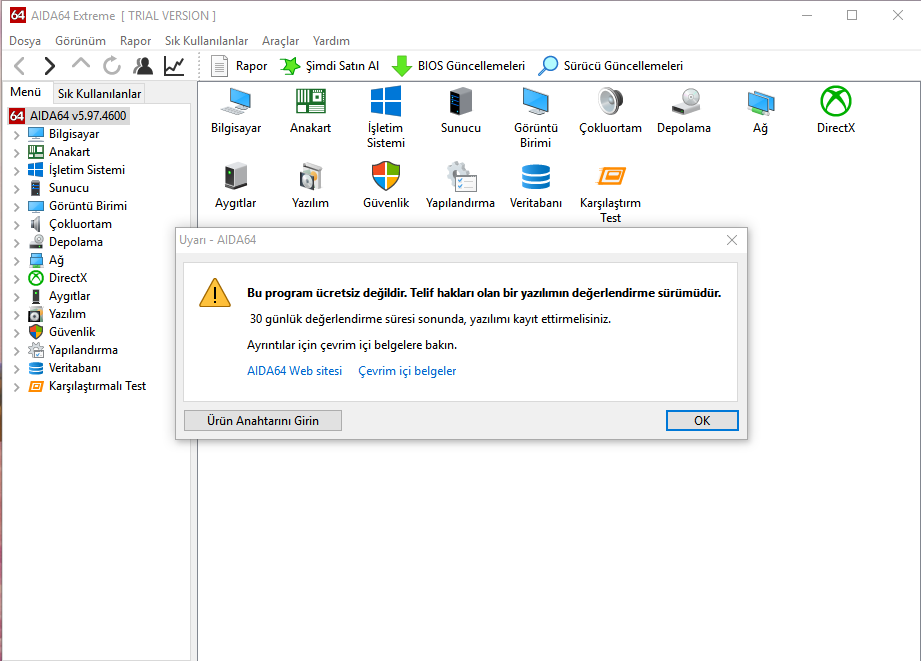Click Şimdi Satın Al toolbar button

(x=330, y=66)
